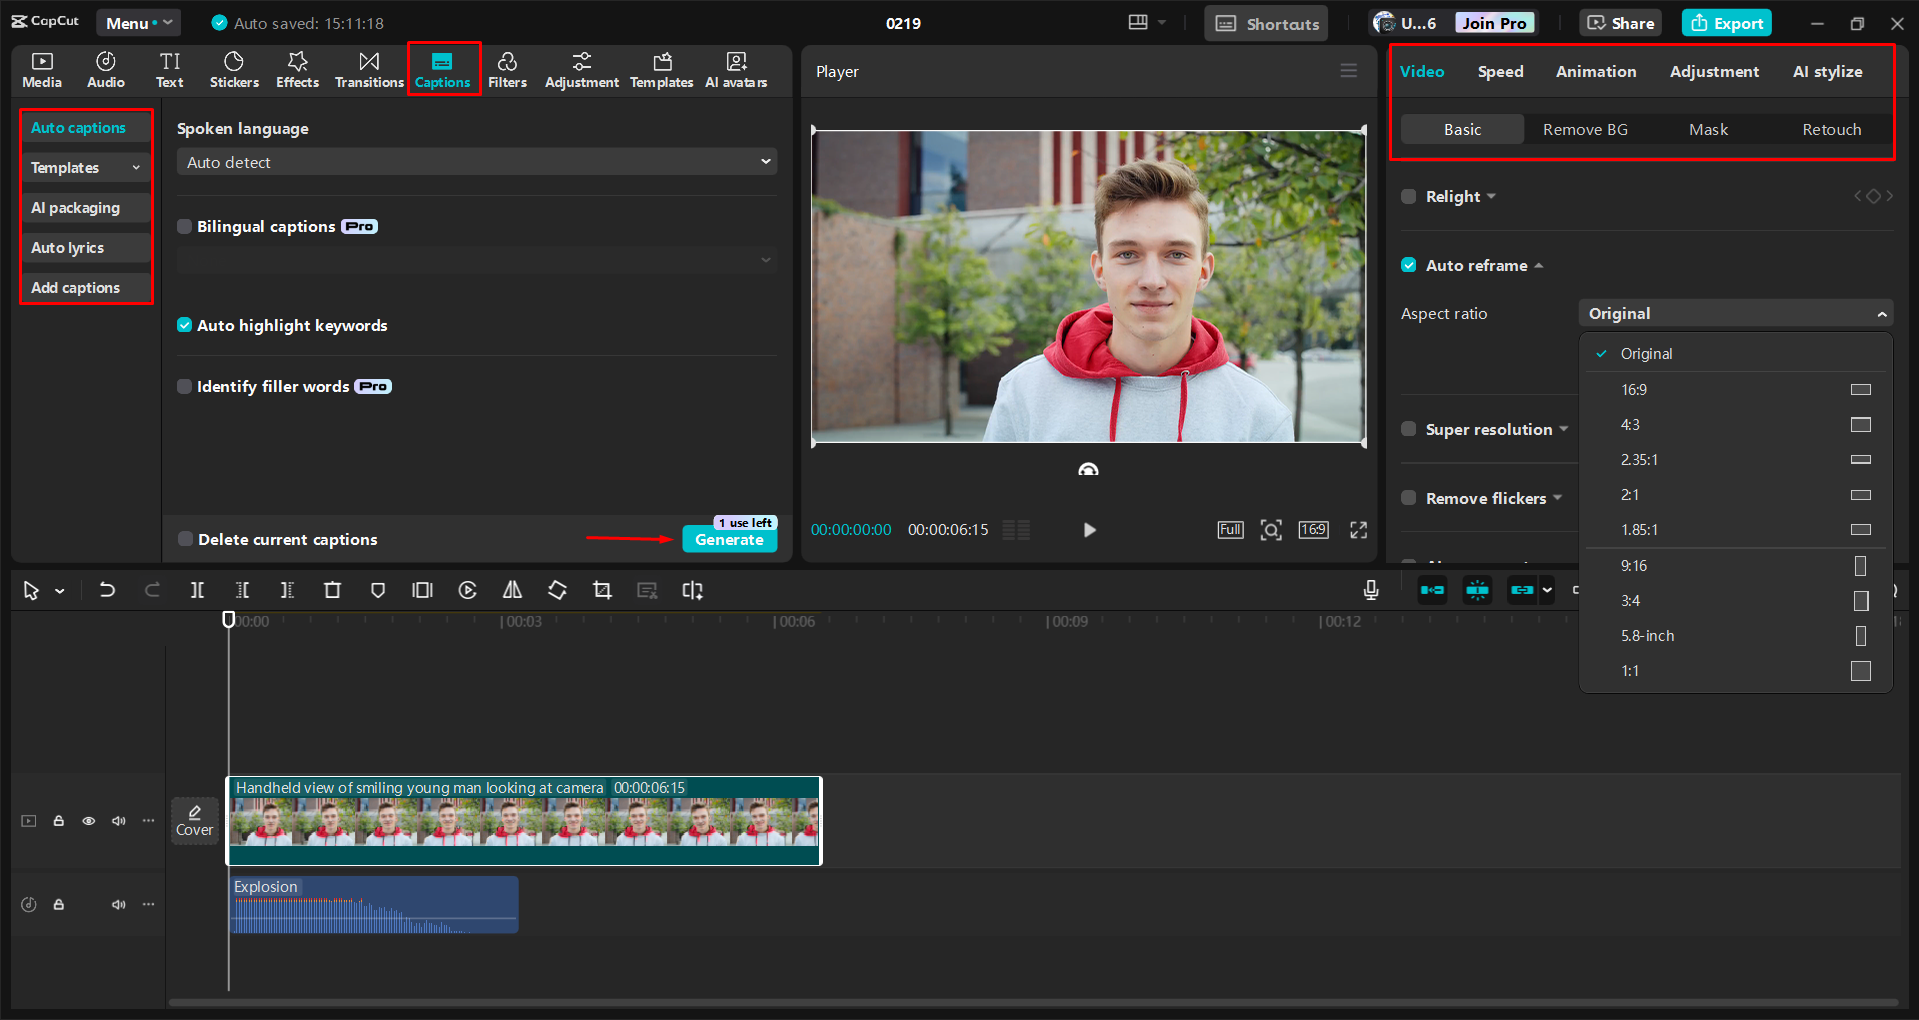The height and width of the screenshot is (1020, 1919).
Task: Disable Auto highlight keywords checkbox
Action: (x=185, y=325)
